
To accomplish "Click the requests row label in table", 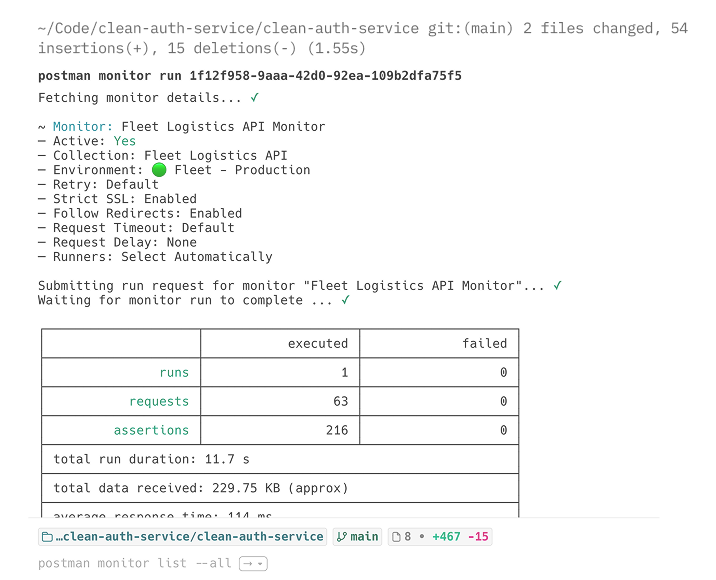I will tap(159, 401).
